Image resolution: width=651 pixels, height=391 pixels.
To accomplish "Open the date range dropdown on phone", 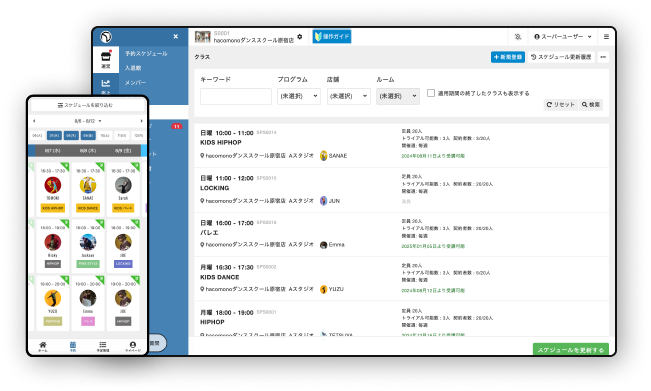I will (88, 121).
